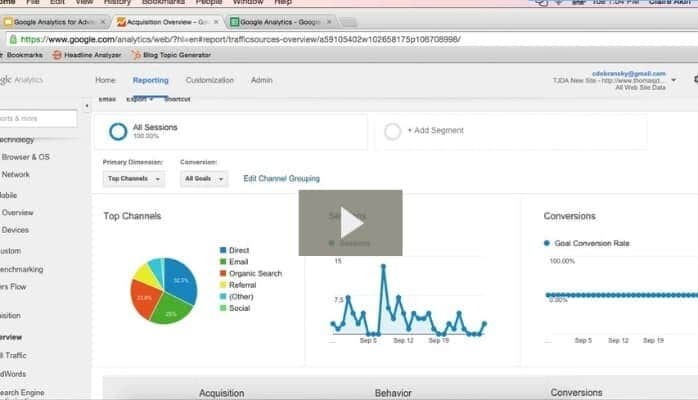Open the Headline Analyzer bookmark icon
This screenshot has width=698, height=400.
point(57,55)
